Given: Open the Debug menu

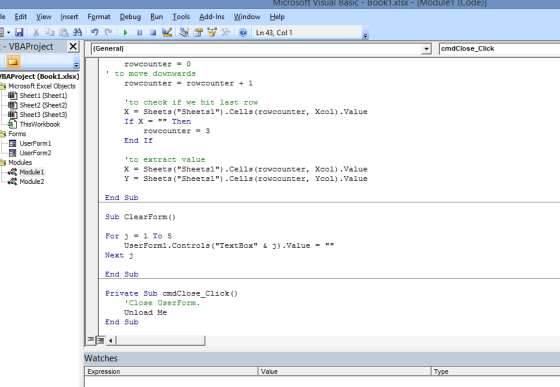Looking at the screenshot, I should tap(130, 17).
